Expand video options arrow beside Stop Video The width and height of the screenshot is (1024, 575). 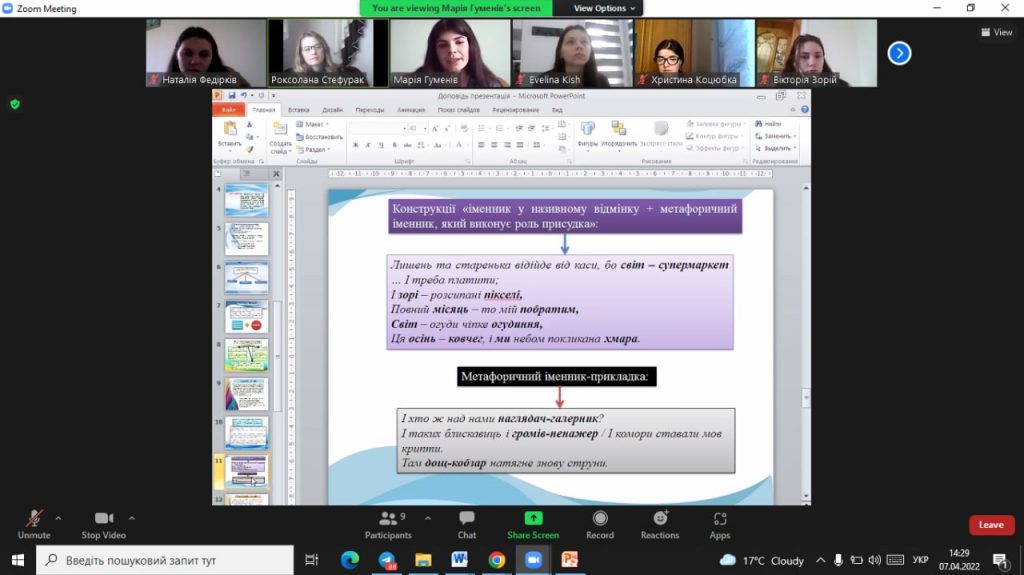point(132,518)
